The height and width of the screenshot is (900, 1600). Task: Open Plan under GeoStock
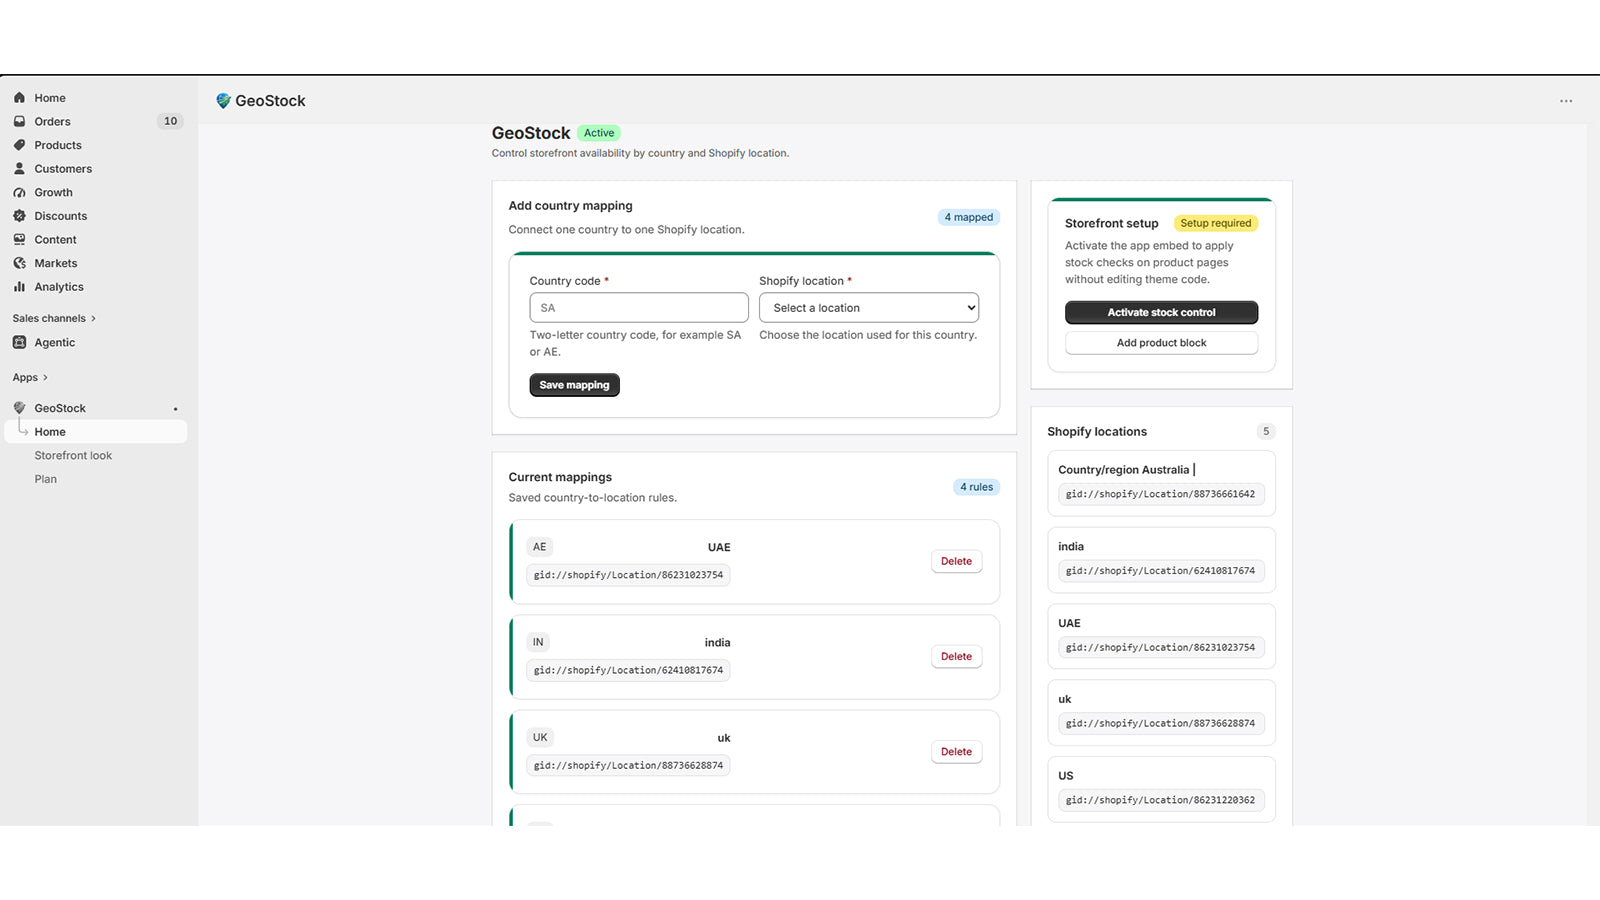(x=46, y=479)
